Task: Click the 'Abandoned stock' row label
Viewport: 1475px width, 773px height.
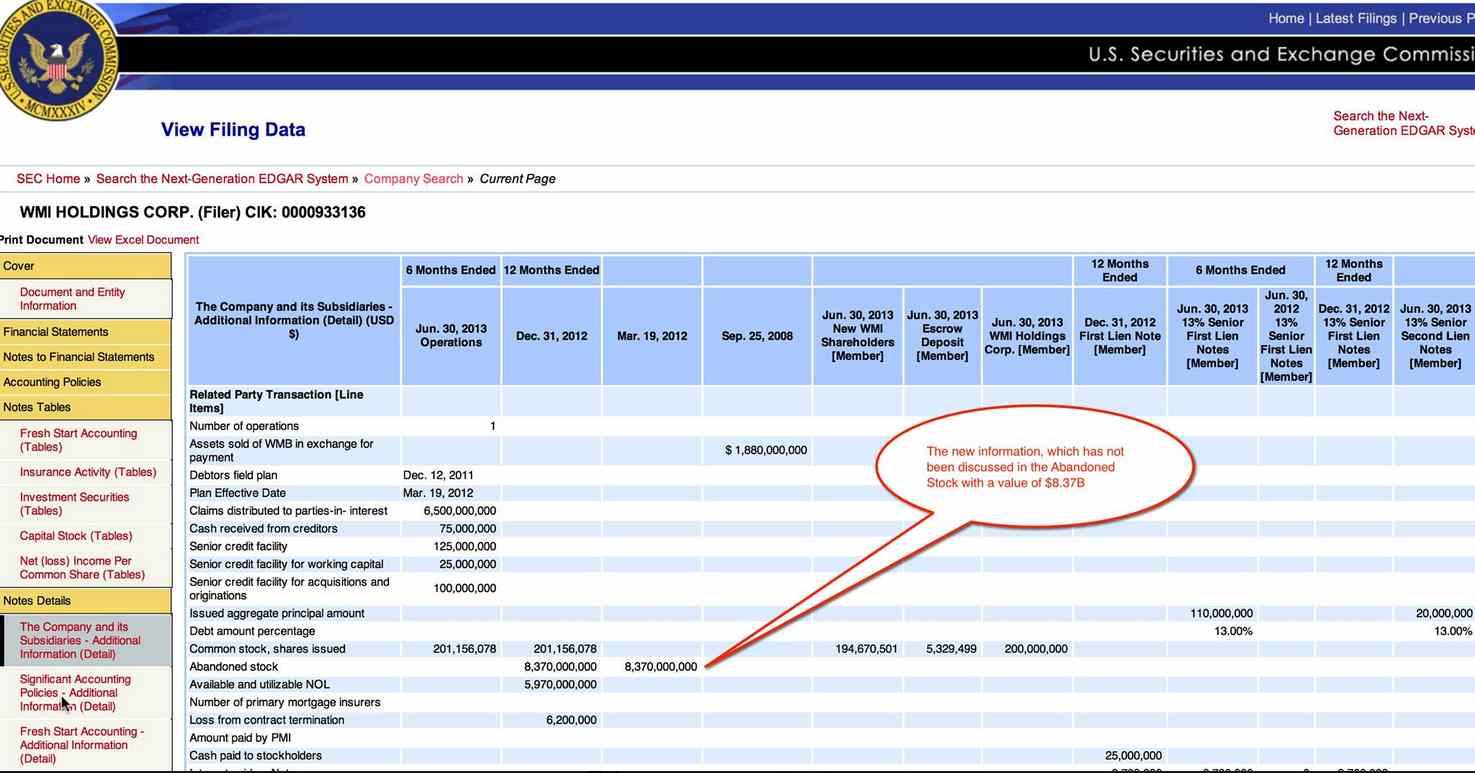Action: tap(234, 667)
